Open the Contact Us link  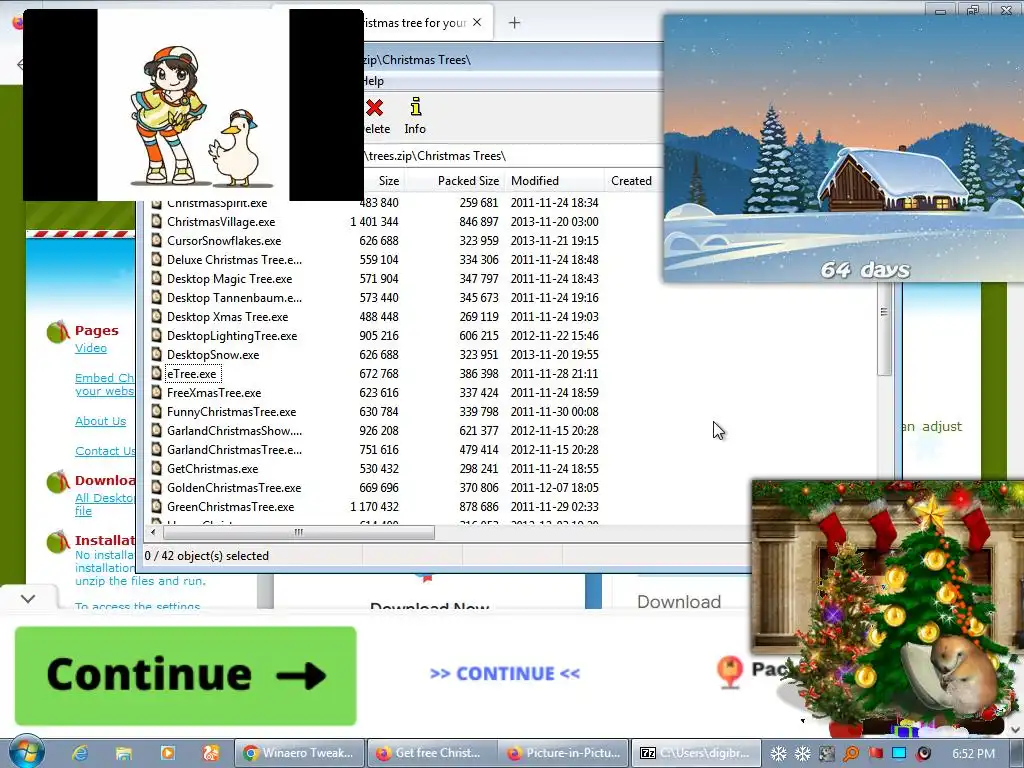[105, 451]
